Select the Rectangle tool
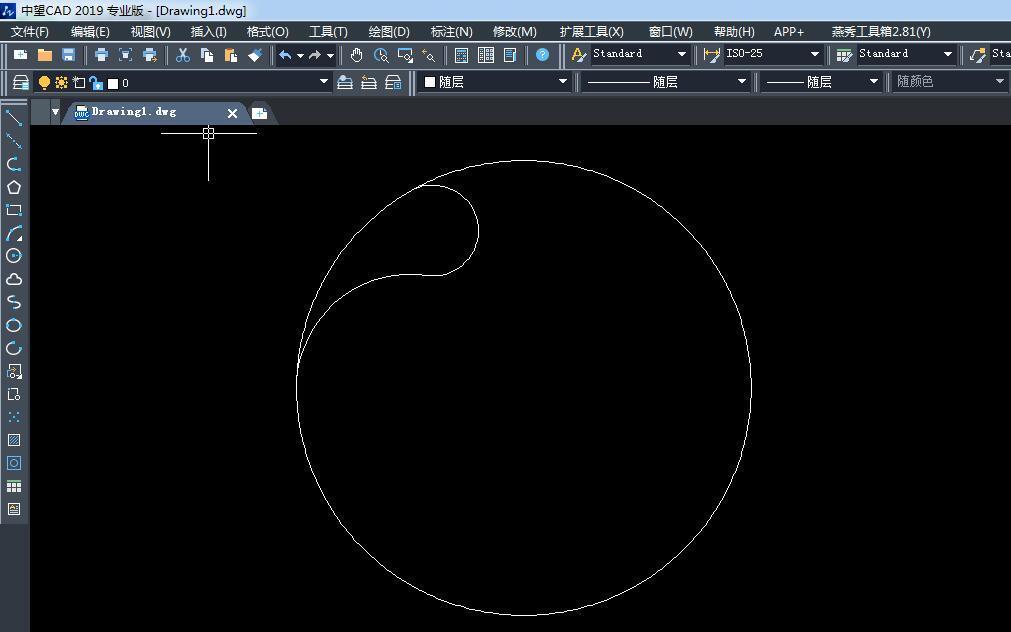The height and width of the screenshot is (632, 1011). [x=14, y=210]
